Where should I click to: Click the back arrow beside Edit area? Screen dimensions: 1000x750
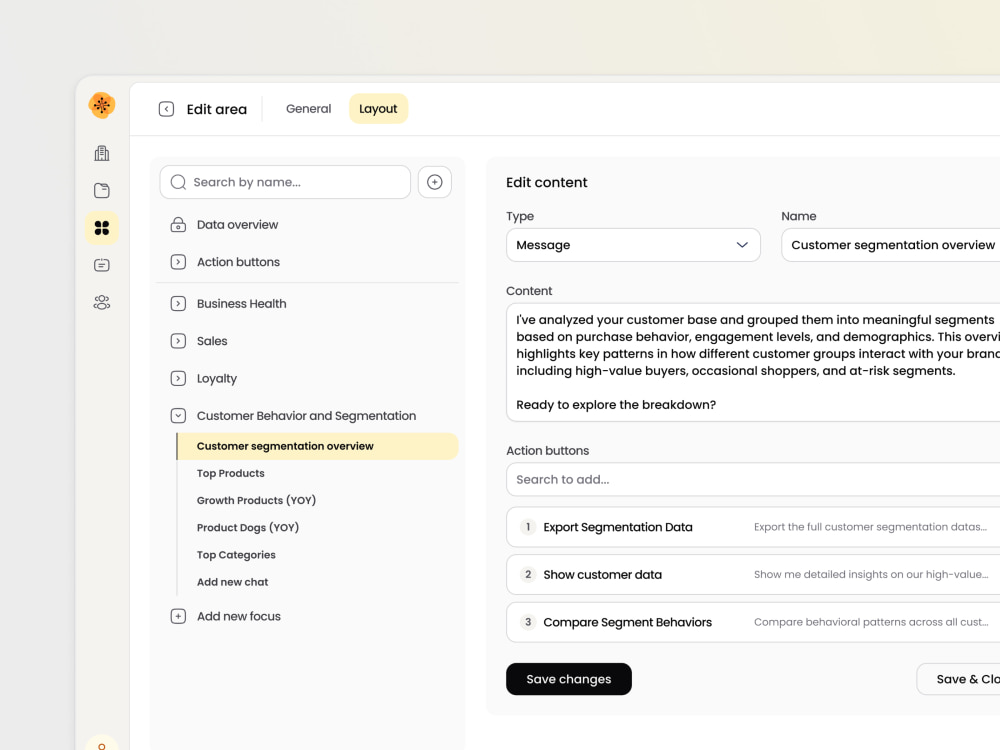pos(166,109)
